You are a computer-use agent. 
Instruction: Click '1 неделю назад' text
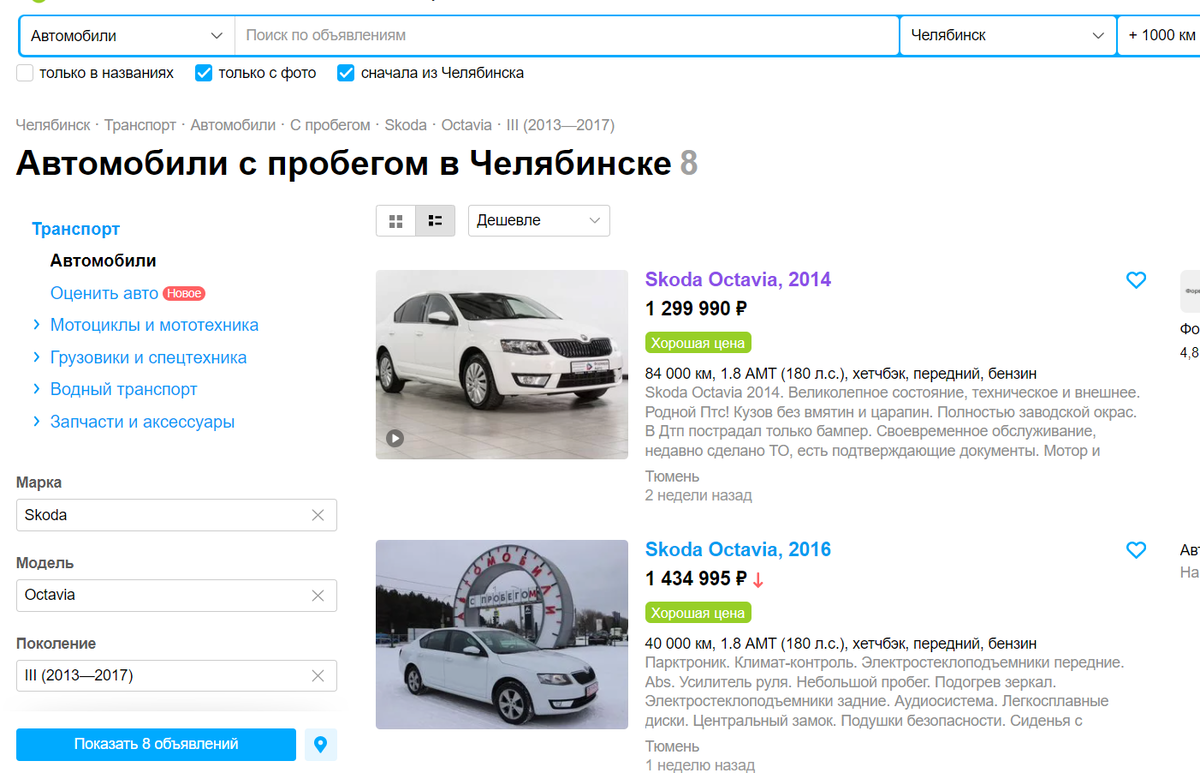tap(700, 766)
